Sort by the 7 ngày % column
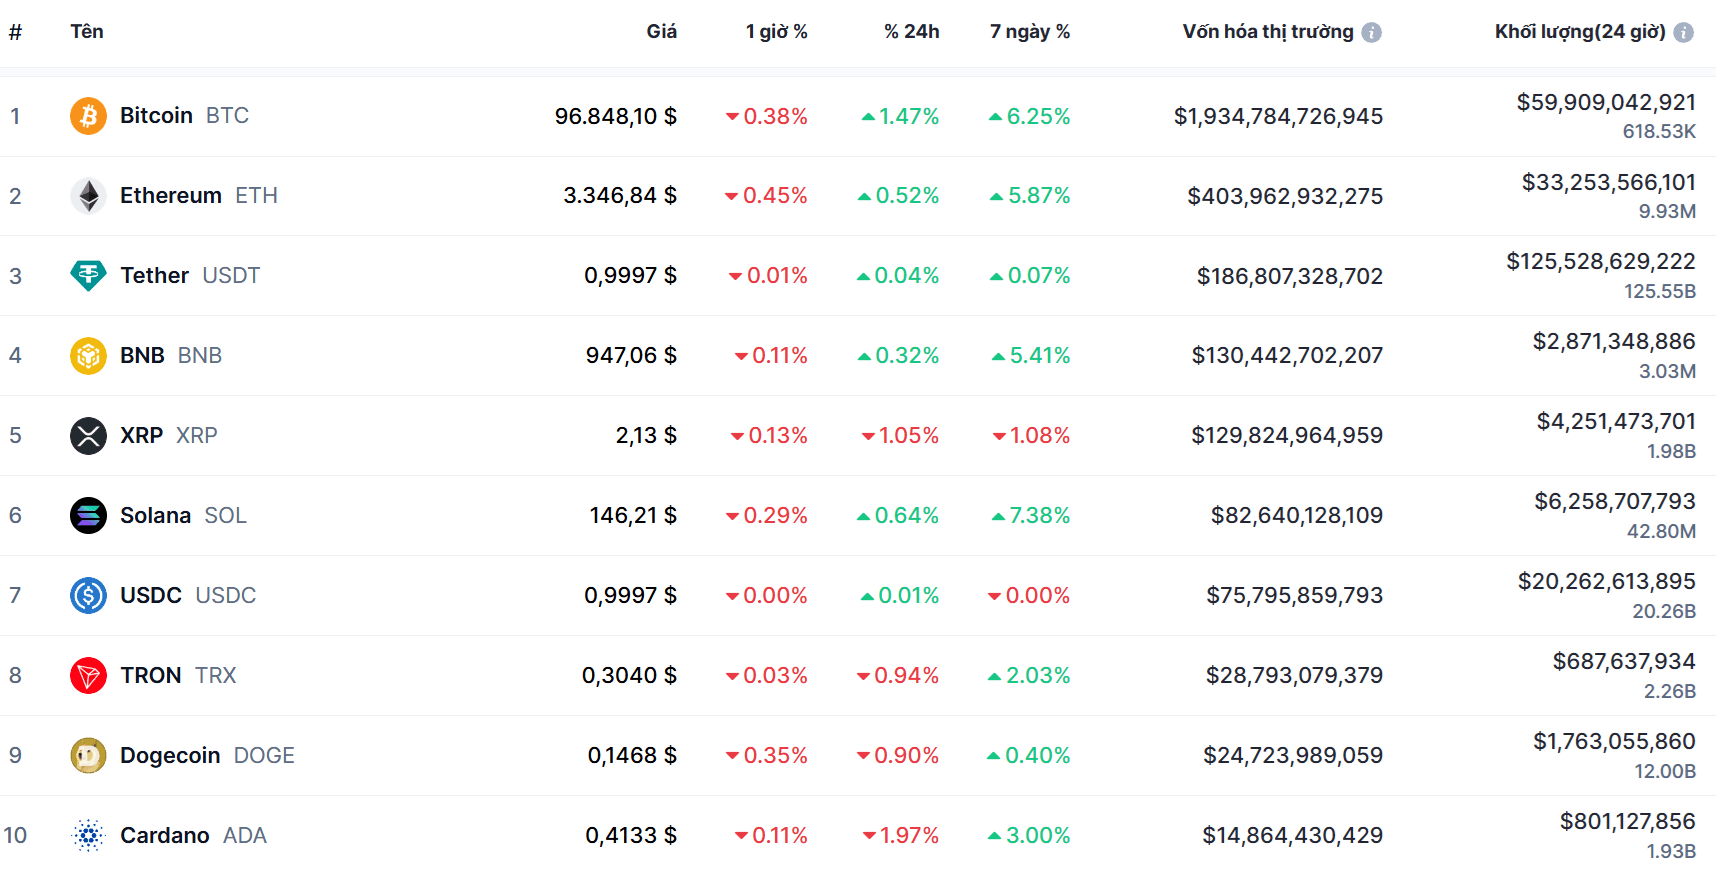 tap(1030, 31)
